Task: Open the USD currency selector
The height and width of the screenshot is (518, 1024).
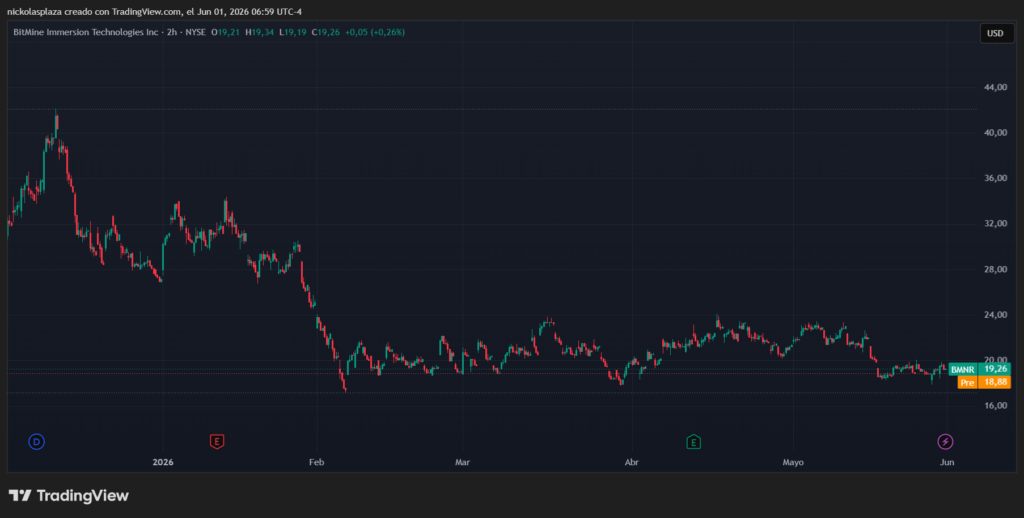Action: [997, 33]
